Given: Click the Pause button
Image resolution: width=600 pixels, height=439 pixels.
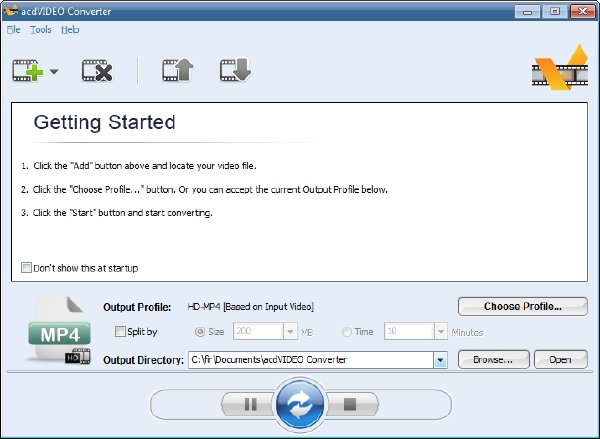Looking at the screenshot, I should [x=251, y=404].
